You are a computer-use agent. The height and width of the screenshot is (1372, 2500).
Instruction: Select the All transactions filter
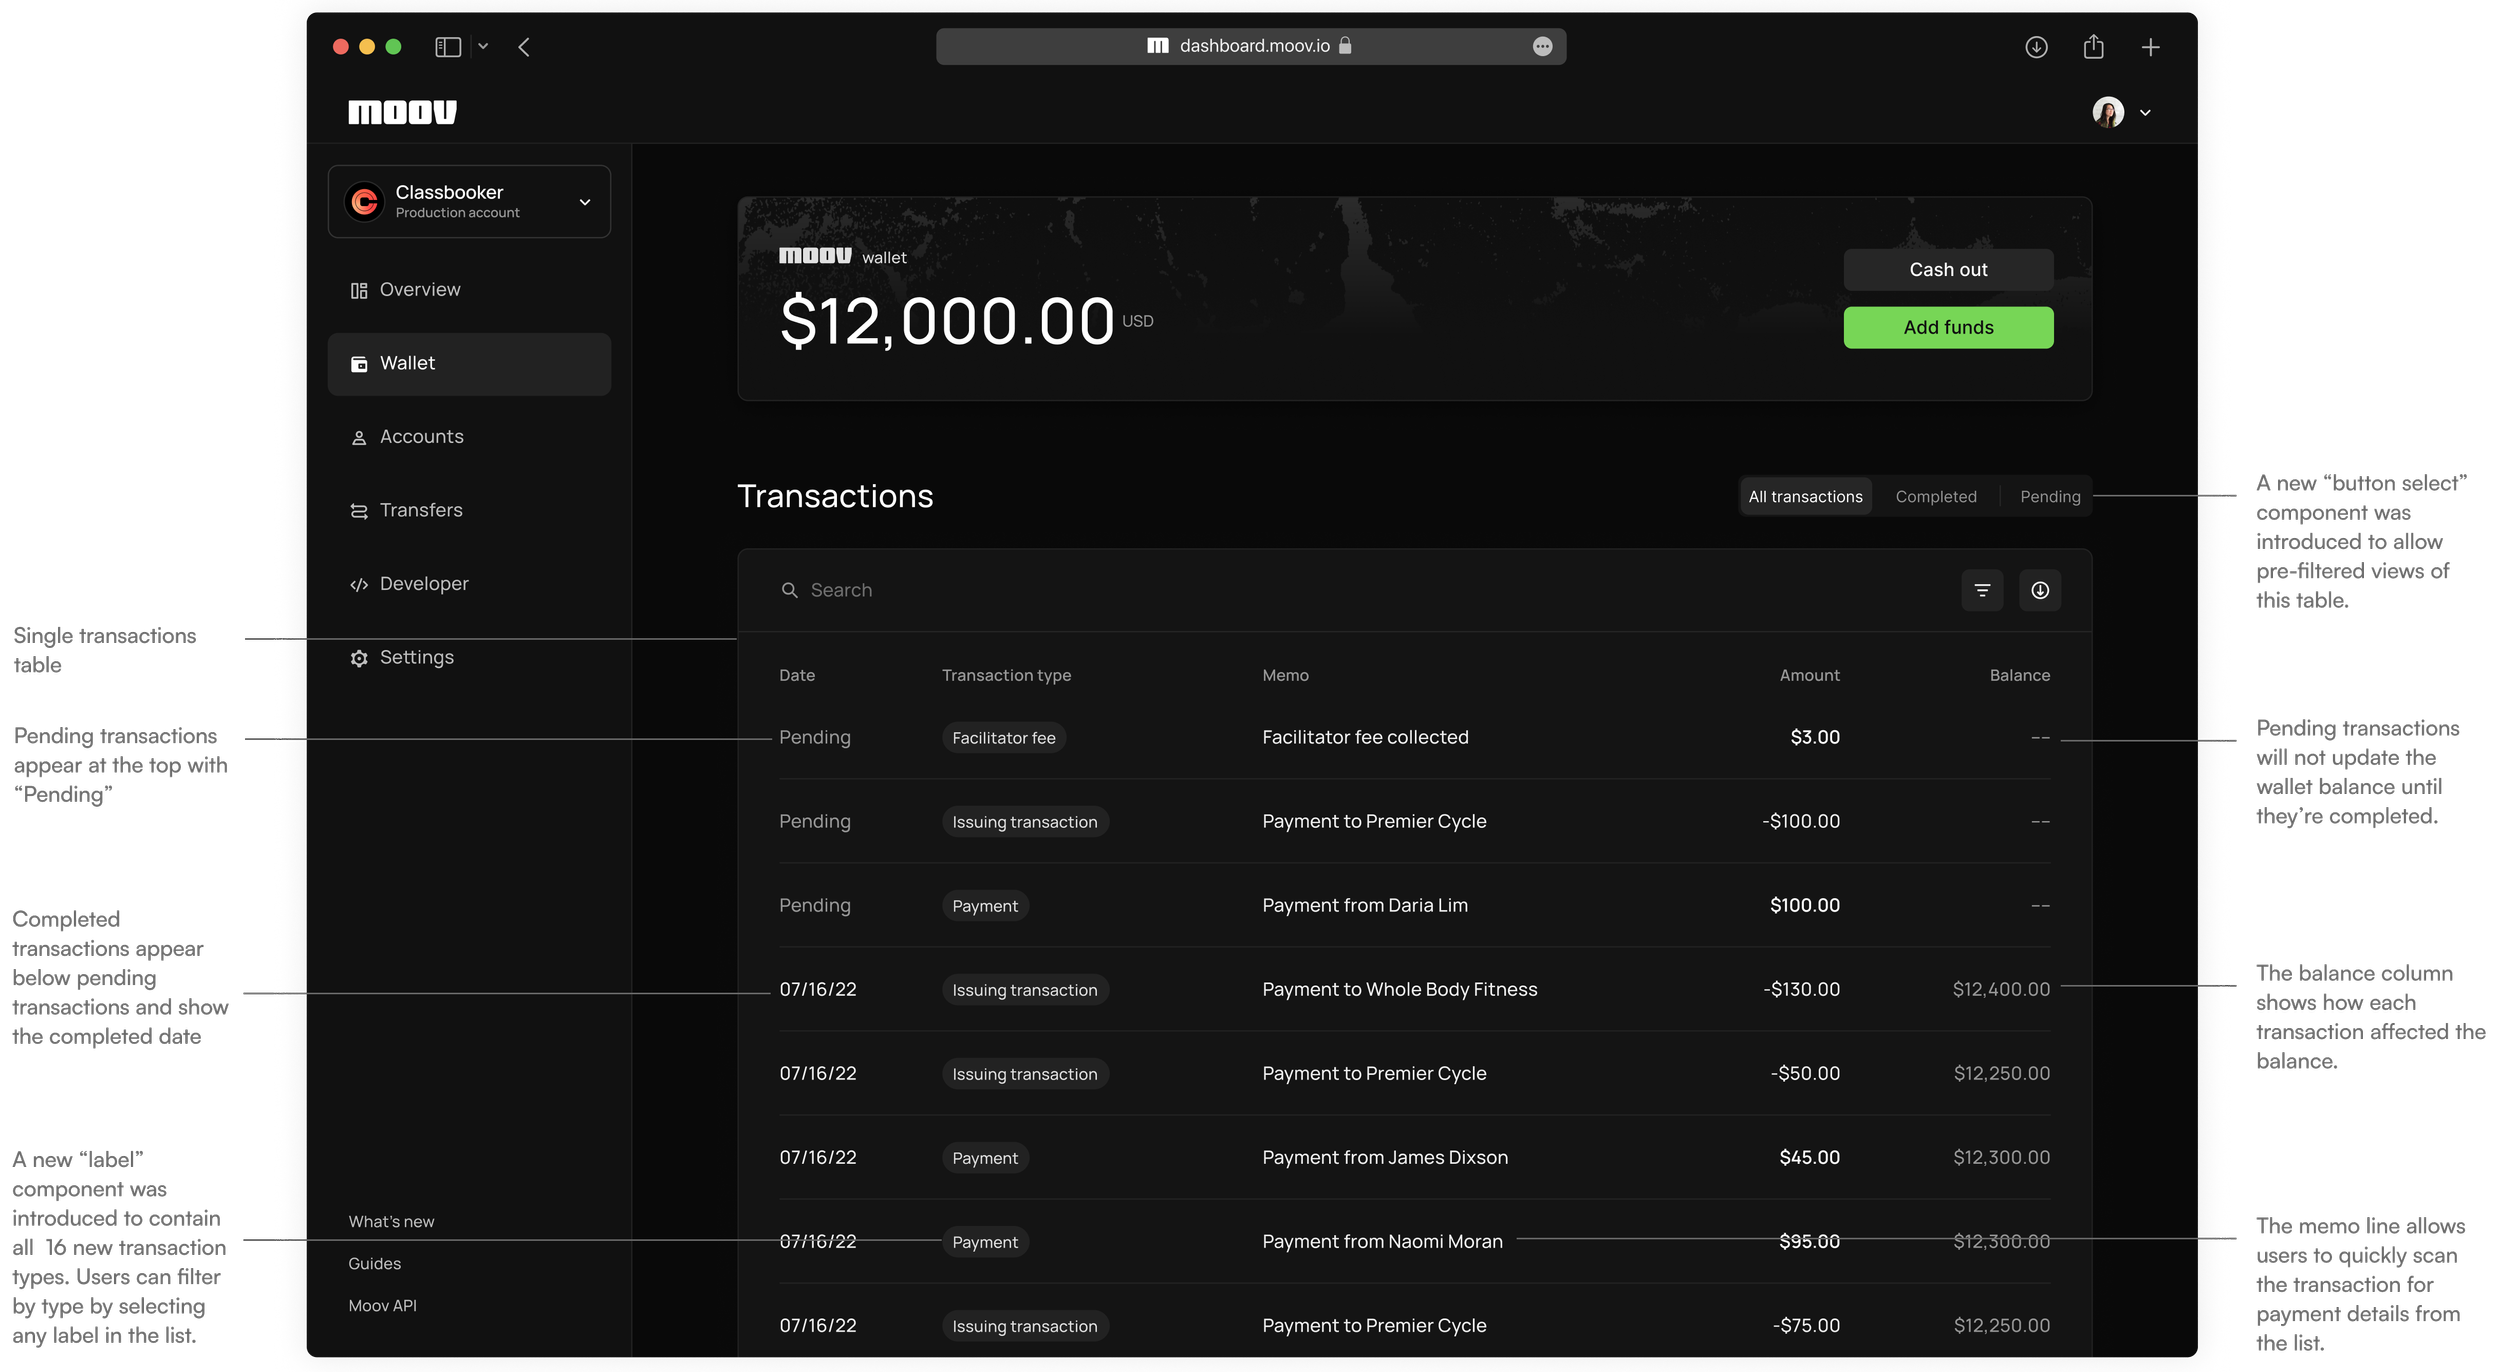click(x=1805, y=496)
